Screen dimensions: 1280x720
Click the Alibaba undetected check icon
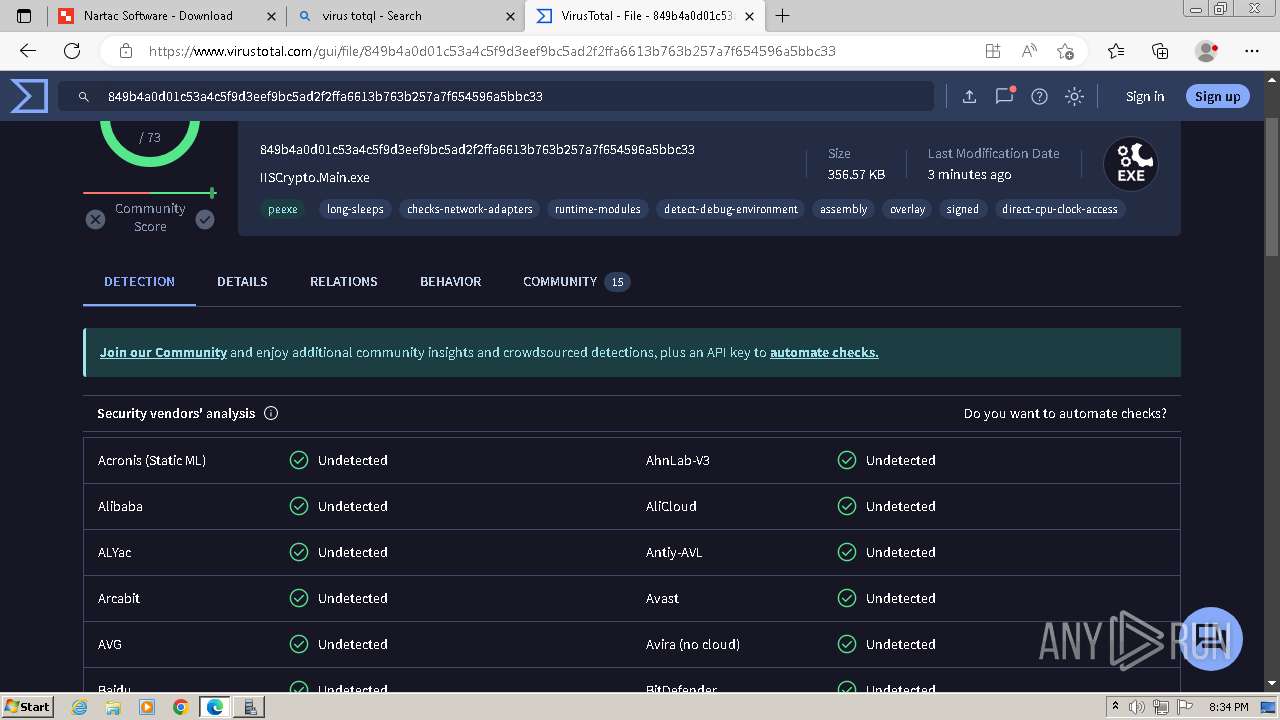pos(299,506)
